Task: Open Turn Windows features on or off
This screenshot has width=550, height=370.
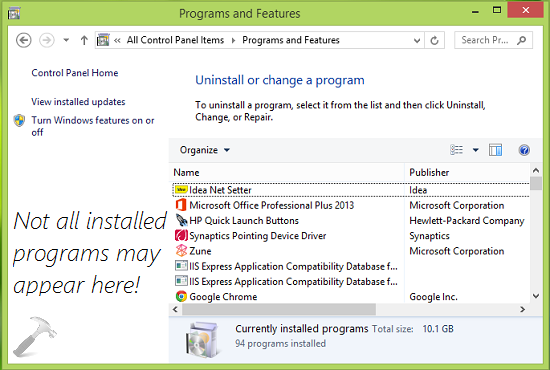Action: [x=93, y=126]
